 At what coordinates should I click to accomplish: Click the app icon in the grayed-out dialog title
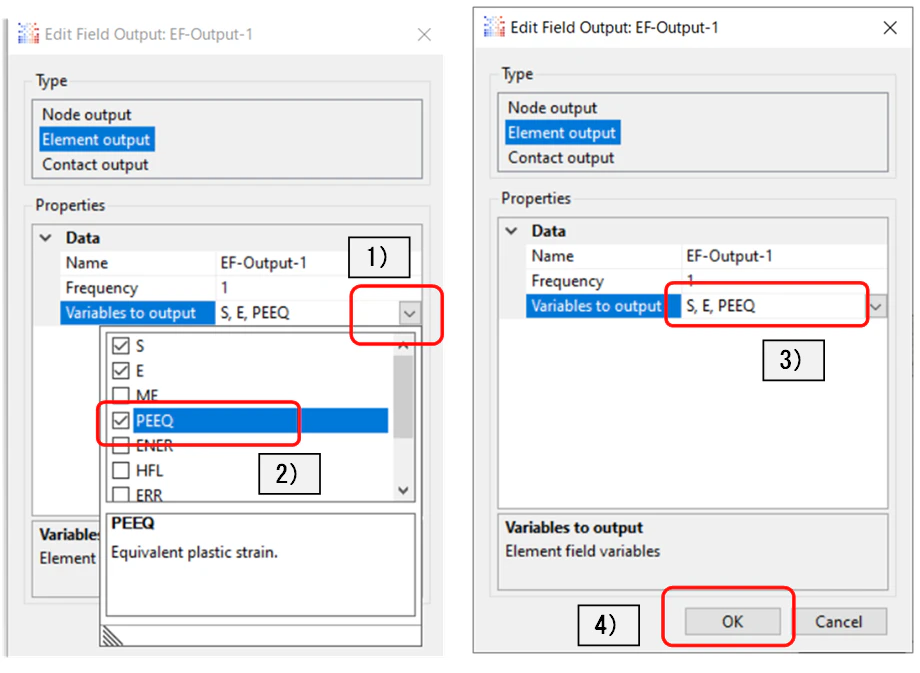click(29, 33)
